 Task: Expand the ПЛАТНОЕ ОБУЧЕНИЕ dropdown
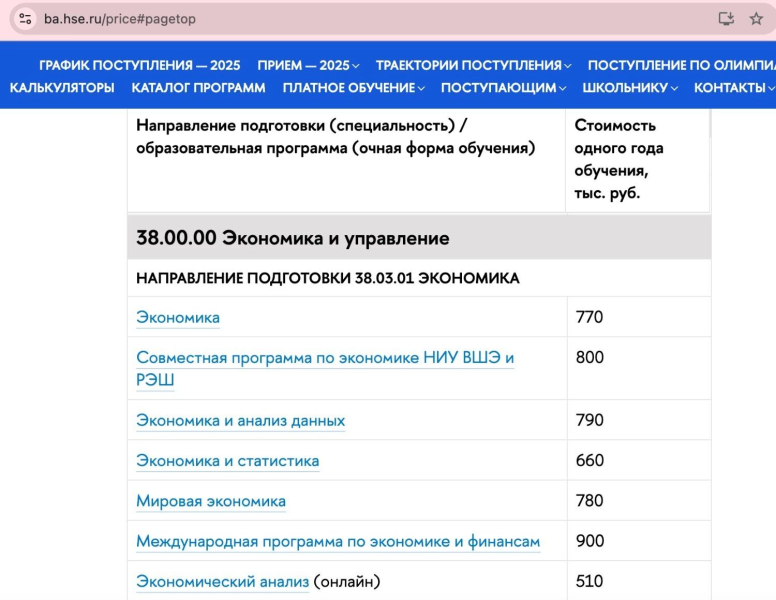coord(353,87)
